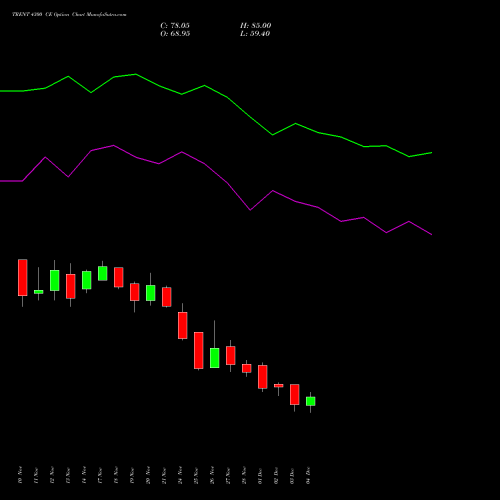The image size is (500, 500).
Task: Select the close value 'C: 78.05'
Action: 175,26
